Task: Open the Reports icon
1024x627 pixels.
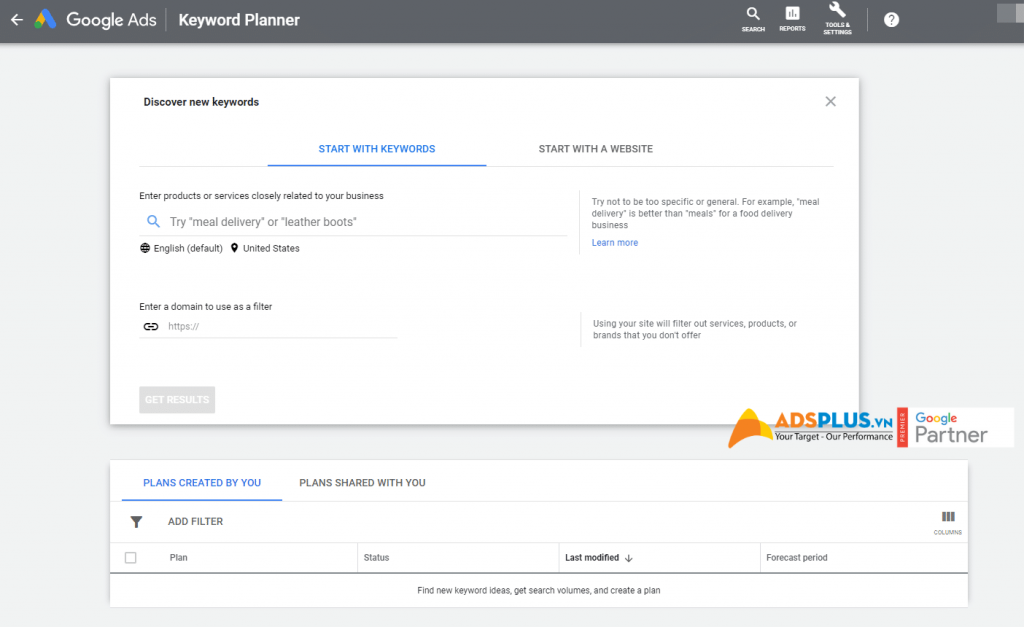Action: click(x=792, y=19)
